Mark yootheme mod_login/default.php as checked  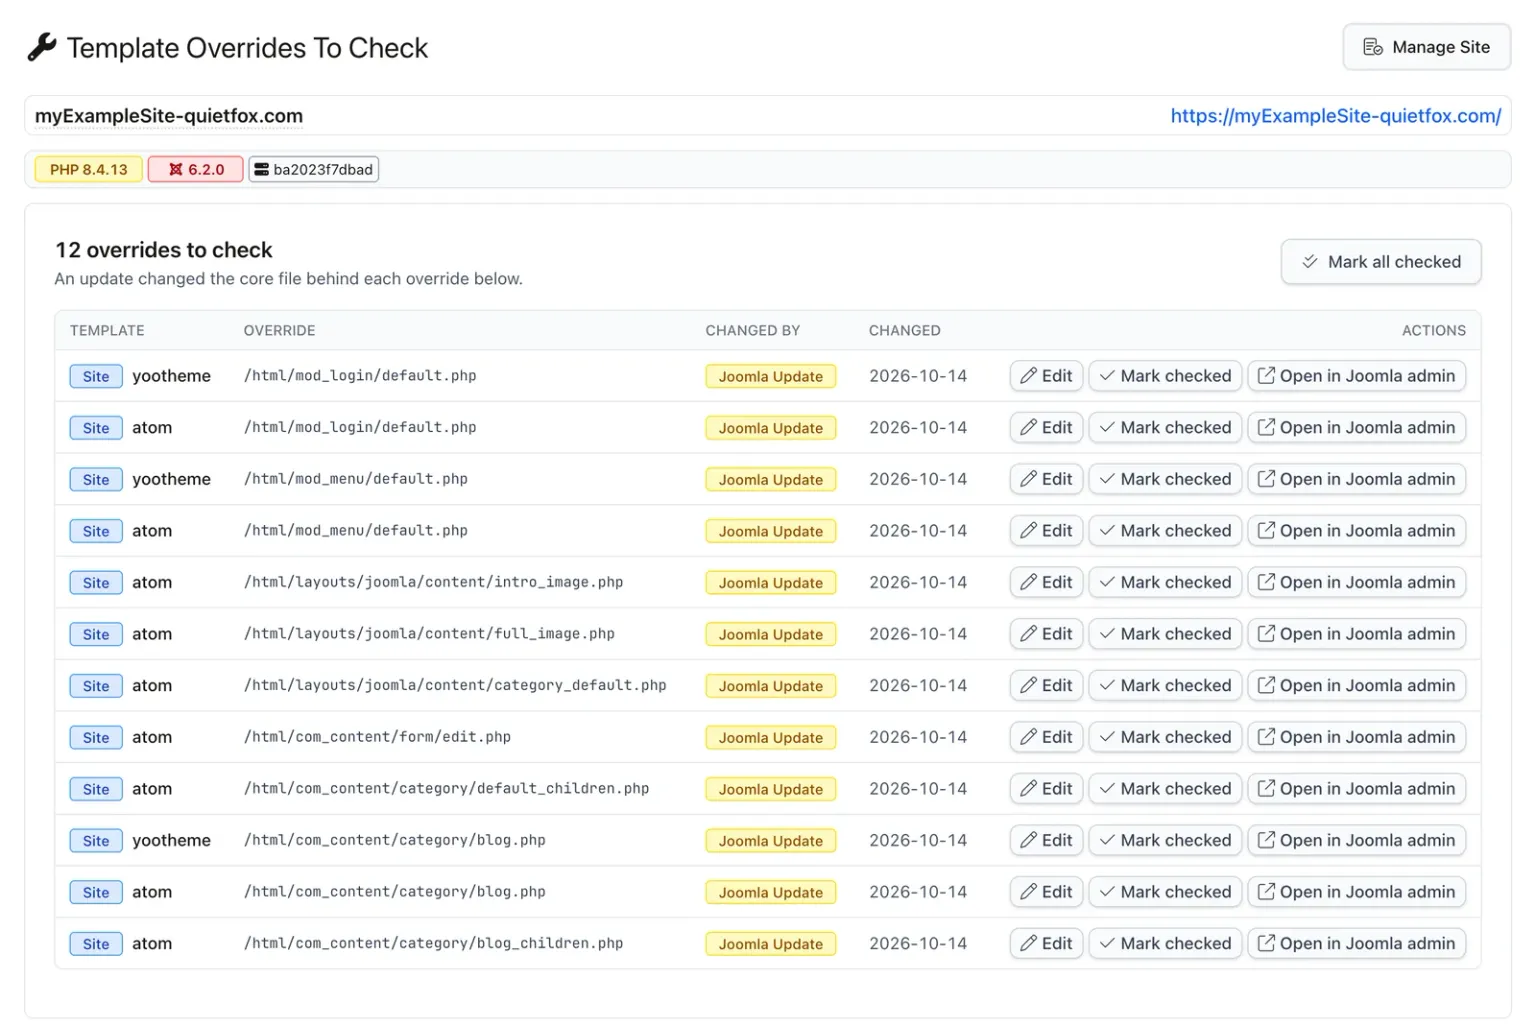click(x=1165, y=376)
